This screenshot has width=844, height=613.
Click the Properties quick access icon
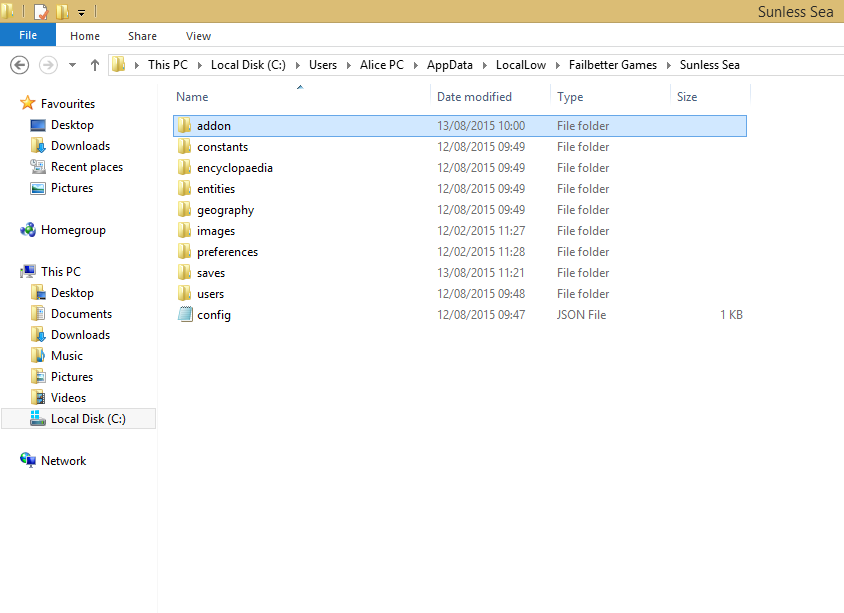[x=41, y=11]
